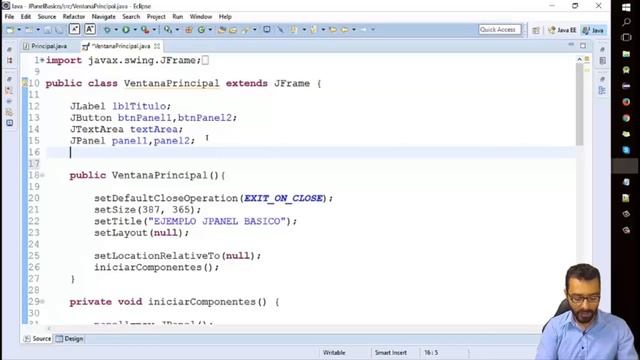Click the New Java Class green icon
This screenshot has width=640, height=360.
coord(201,30)
